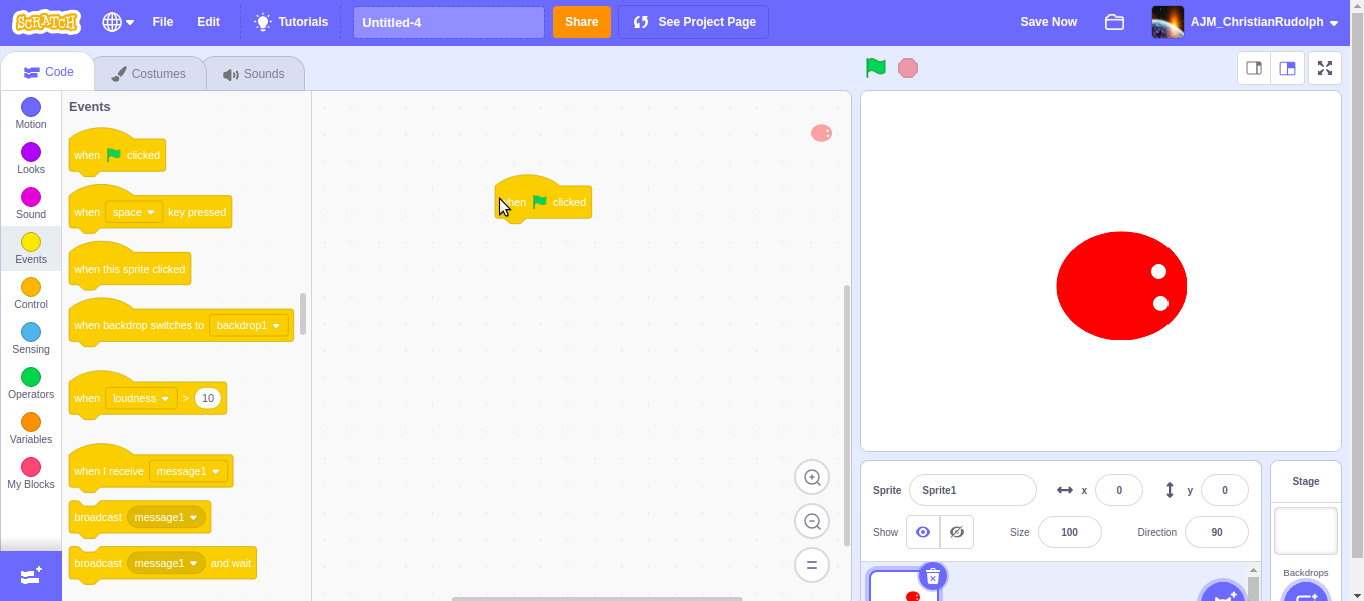The height and width of the screenshot is (601, 1364).
Task: Switch to small stage layout
Action: click(1254, 68)
